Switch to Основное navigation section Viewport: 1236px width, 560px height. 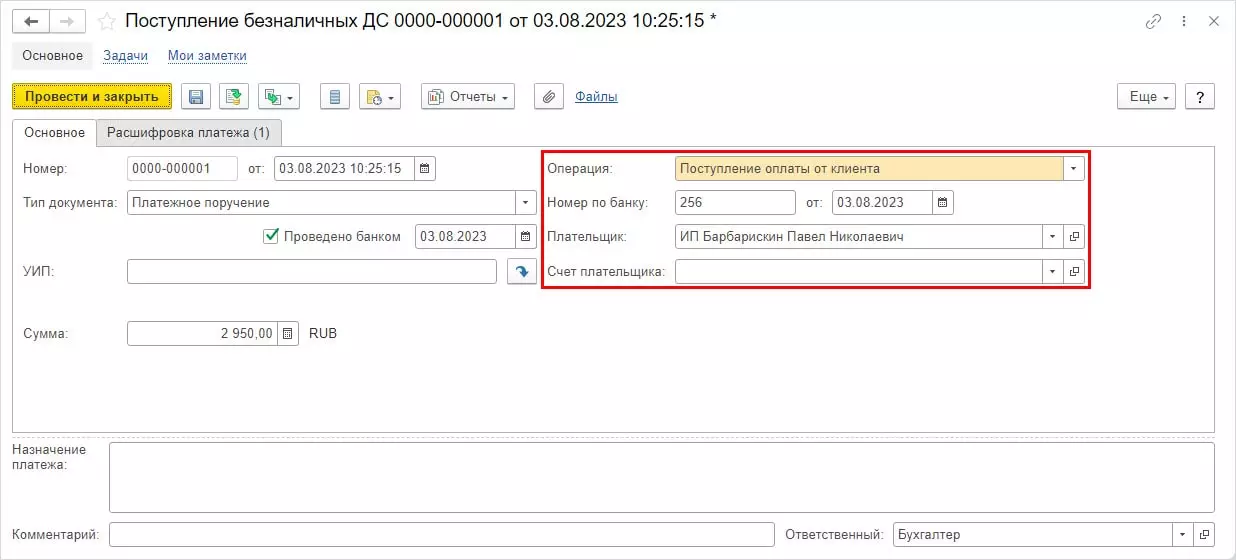pyautogui.click(x=52, y=56)
